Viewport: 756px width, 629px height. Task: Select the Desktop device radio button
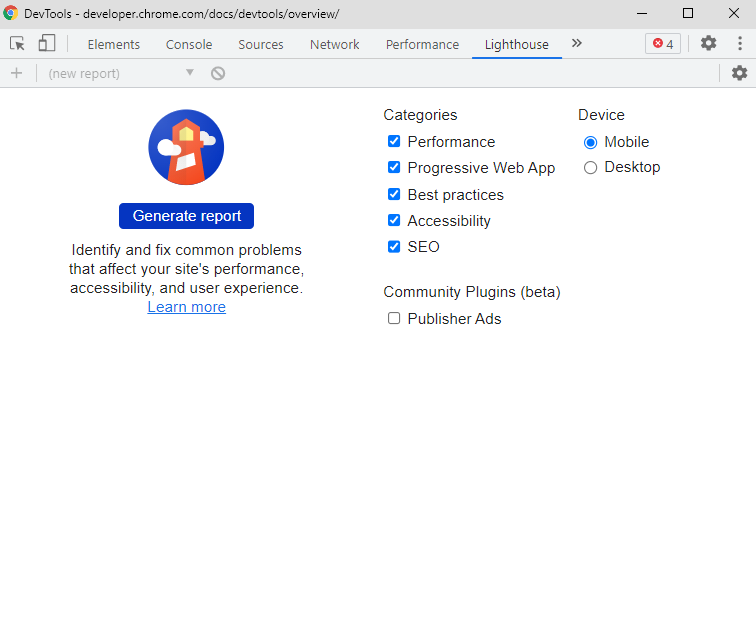[591, 168]
